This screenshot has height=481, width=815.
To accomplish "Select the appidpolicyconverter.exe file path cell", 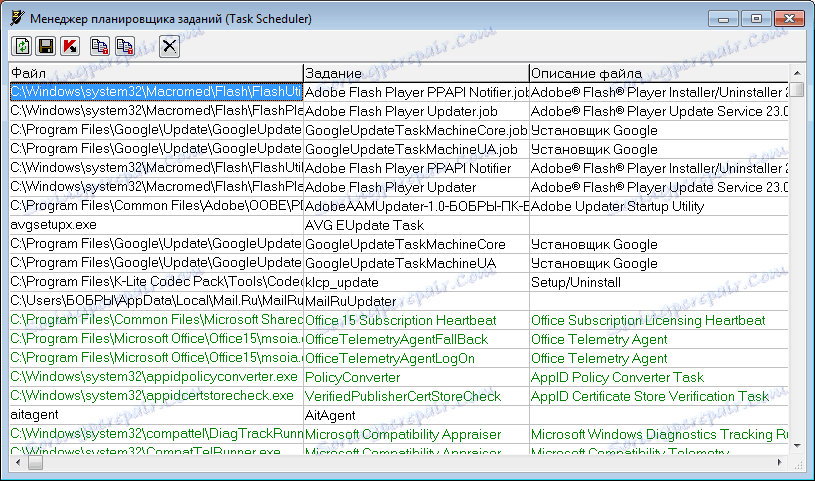I will click(x=156, y=378).
